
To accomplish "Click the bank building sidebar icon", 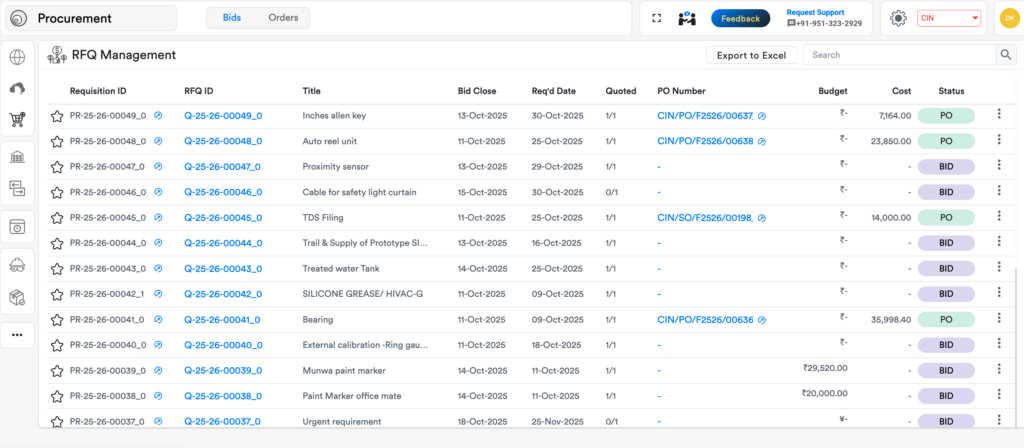I will 17,158.
